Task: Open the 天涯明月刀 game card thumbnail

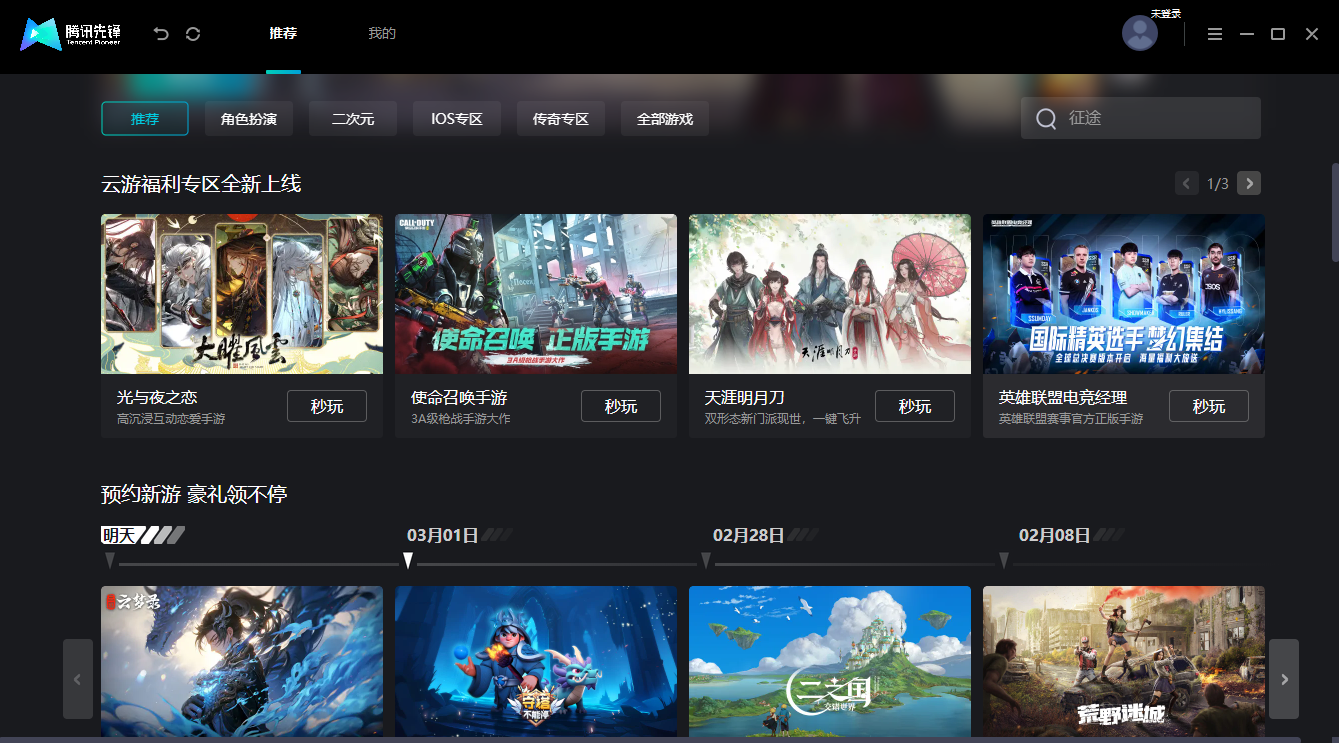Action: click(829, 293)
